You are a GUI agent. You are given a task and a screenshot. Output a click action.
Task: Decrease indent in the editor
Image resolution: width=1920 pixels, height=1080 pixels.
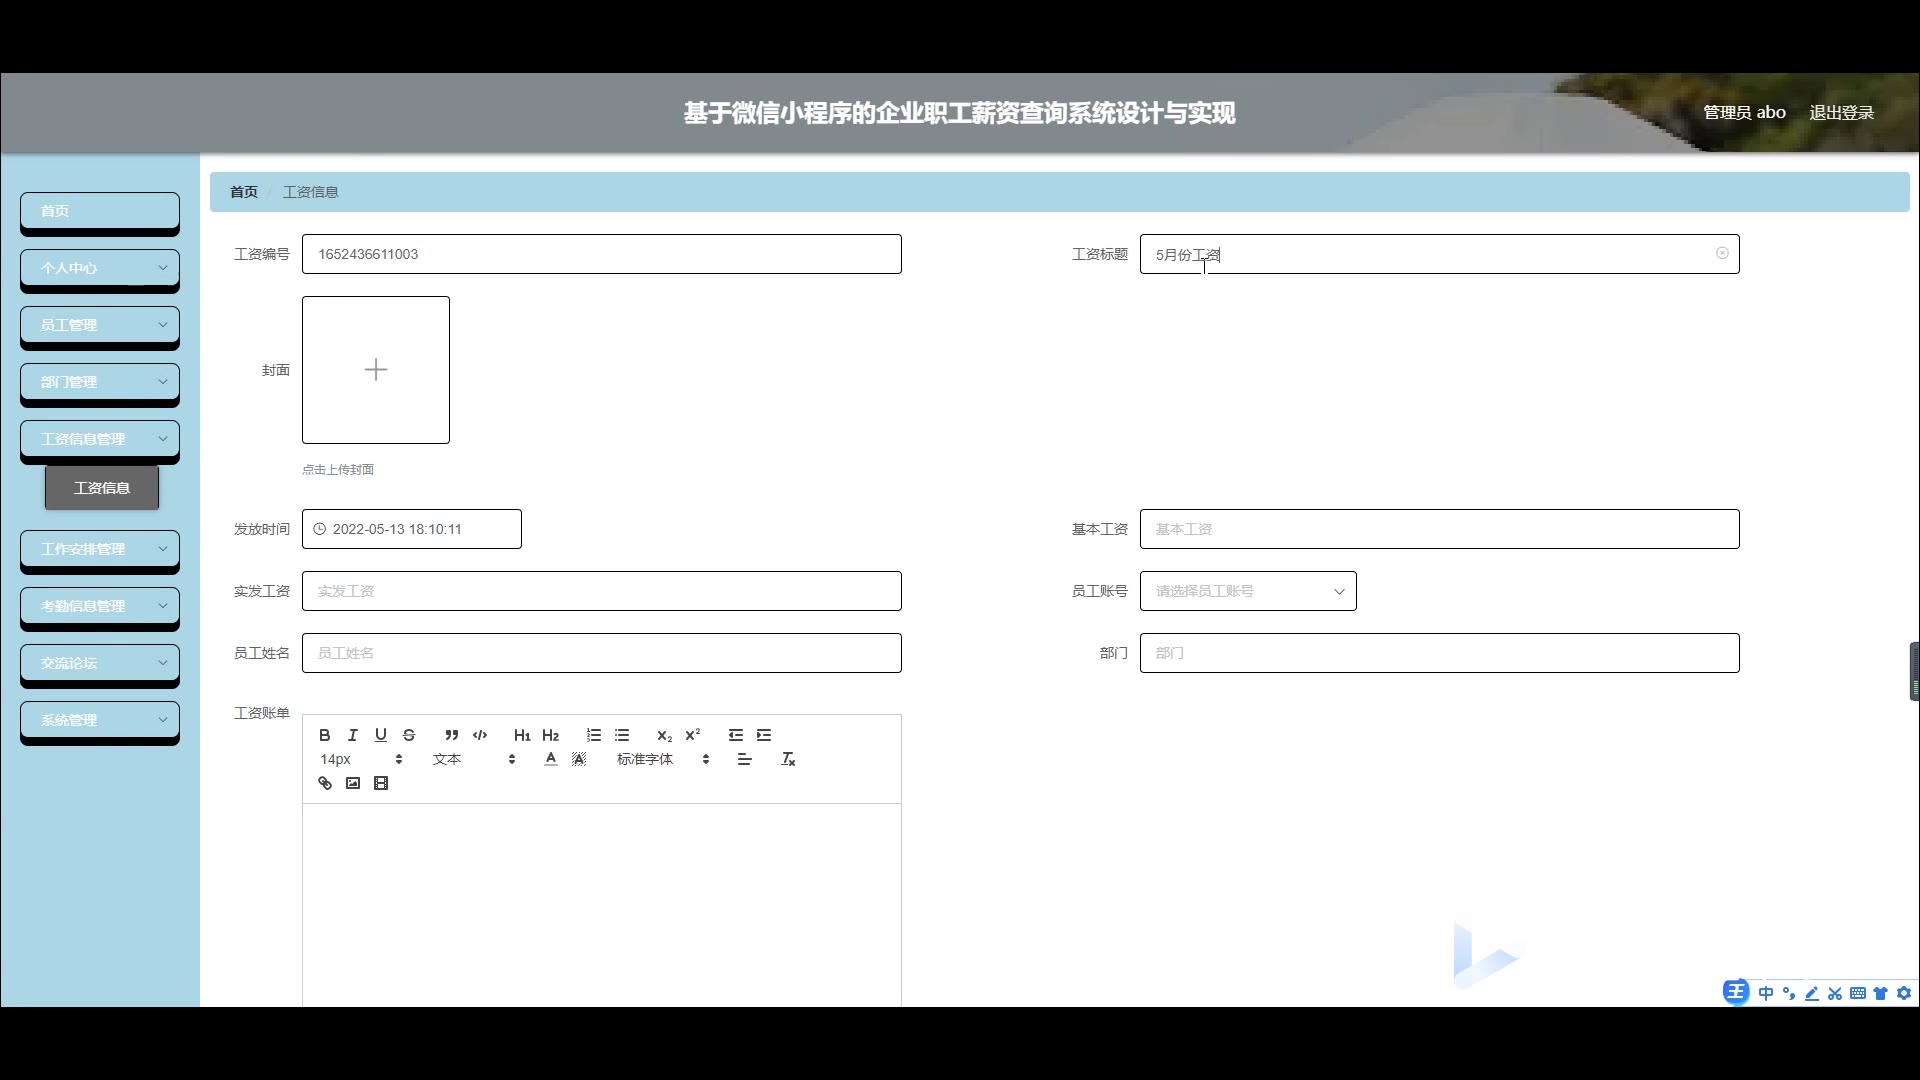tap(736, 735)
